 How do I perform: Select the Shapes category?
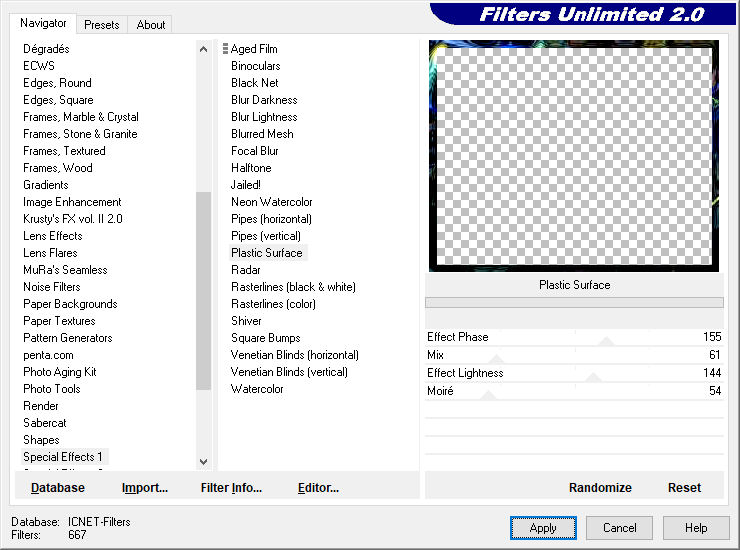point(41,440)
